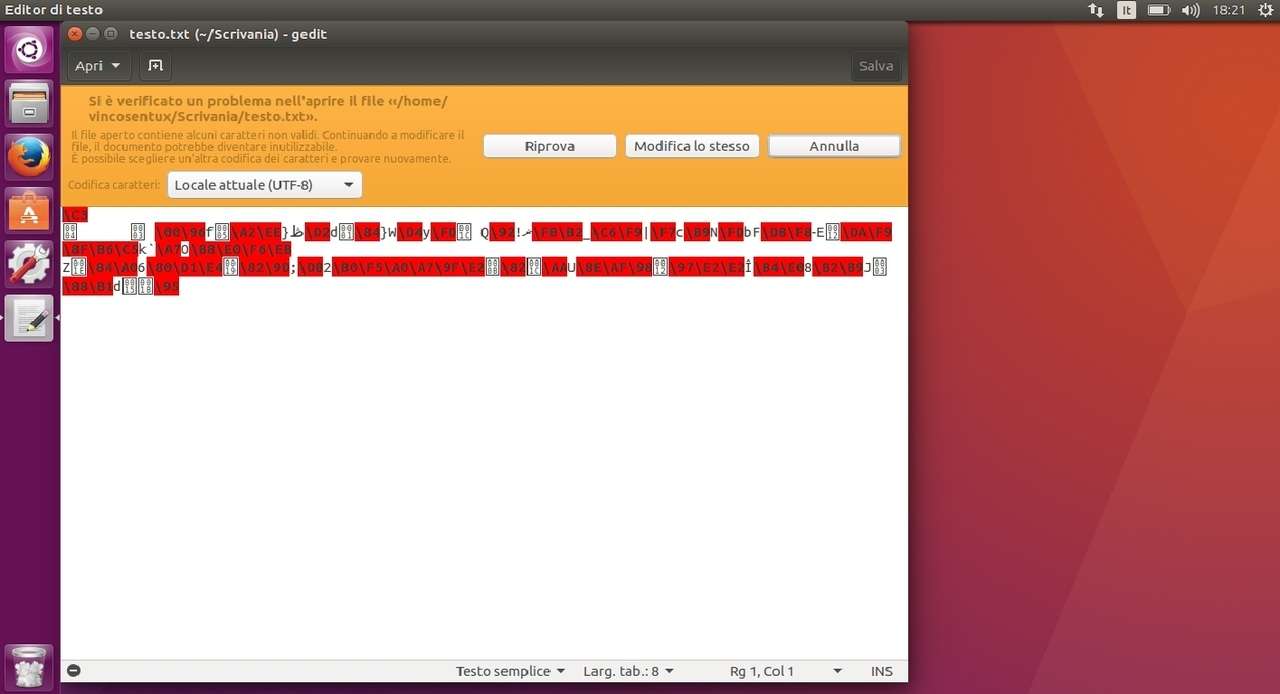Expand the Larg. tab. width dropdown
The image size is (1280, 694).
[x=628, y=671]
